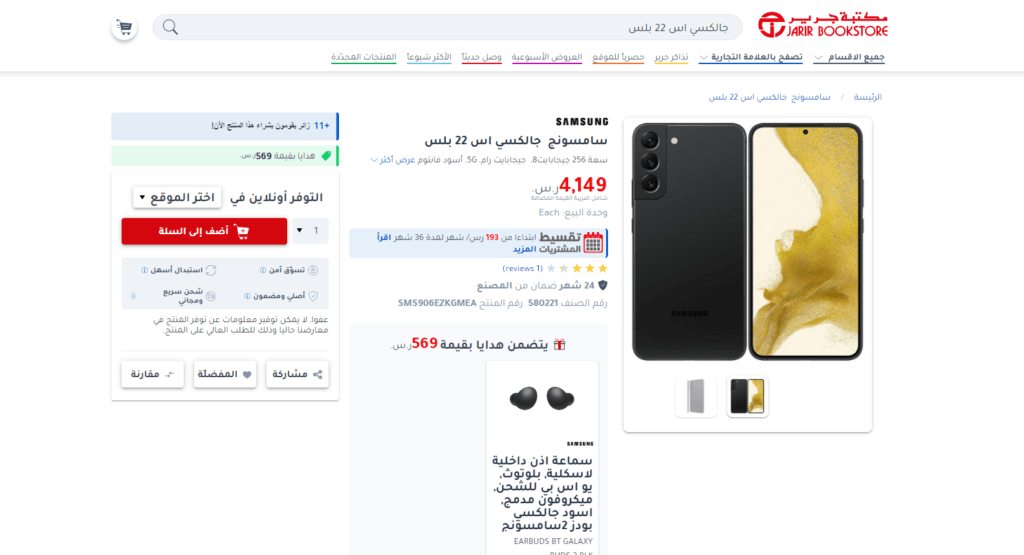The height and width of the screenshot is (555, 1024).
Task: Click the gift box icon
Action: (x=560, y=344)
